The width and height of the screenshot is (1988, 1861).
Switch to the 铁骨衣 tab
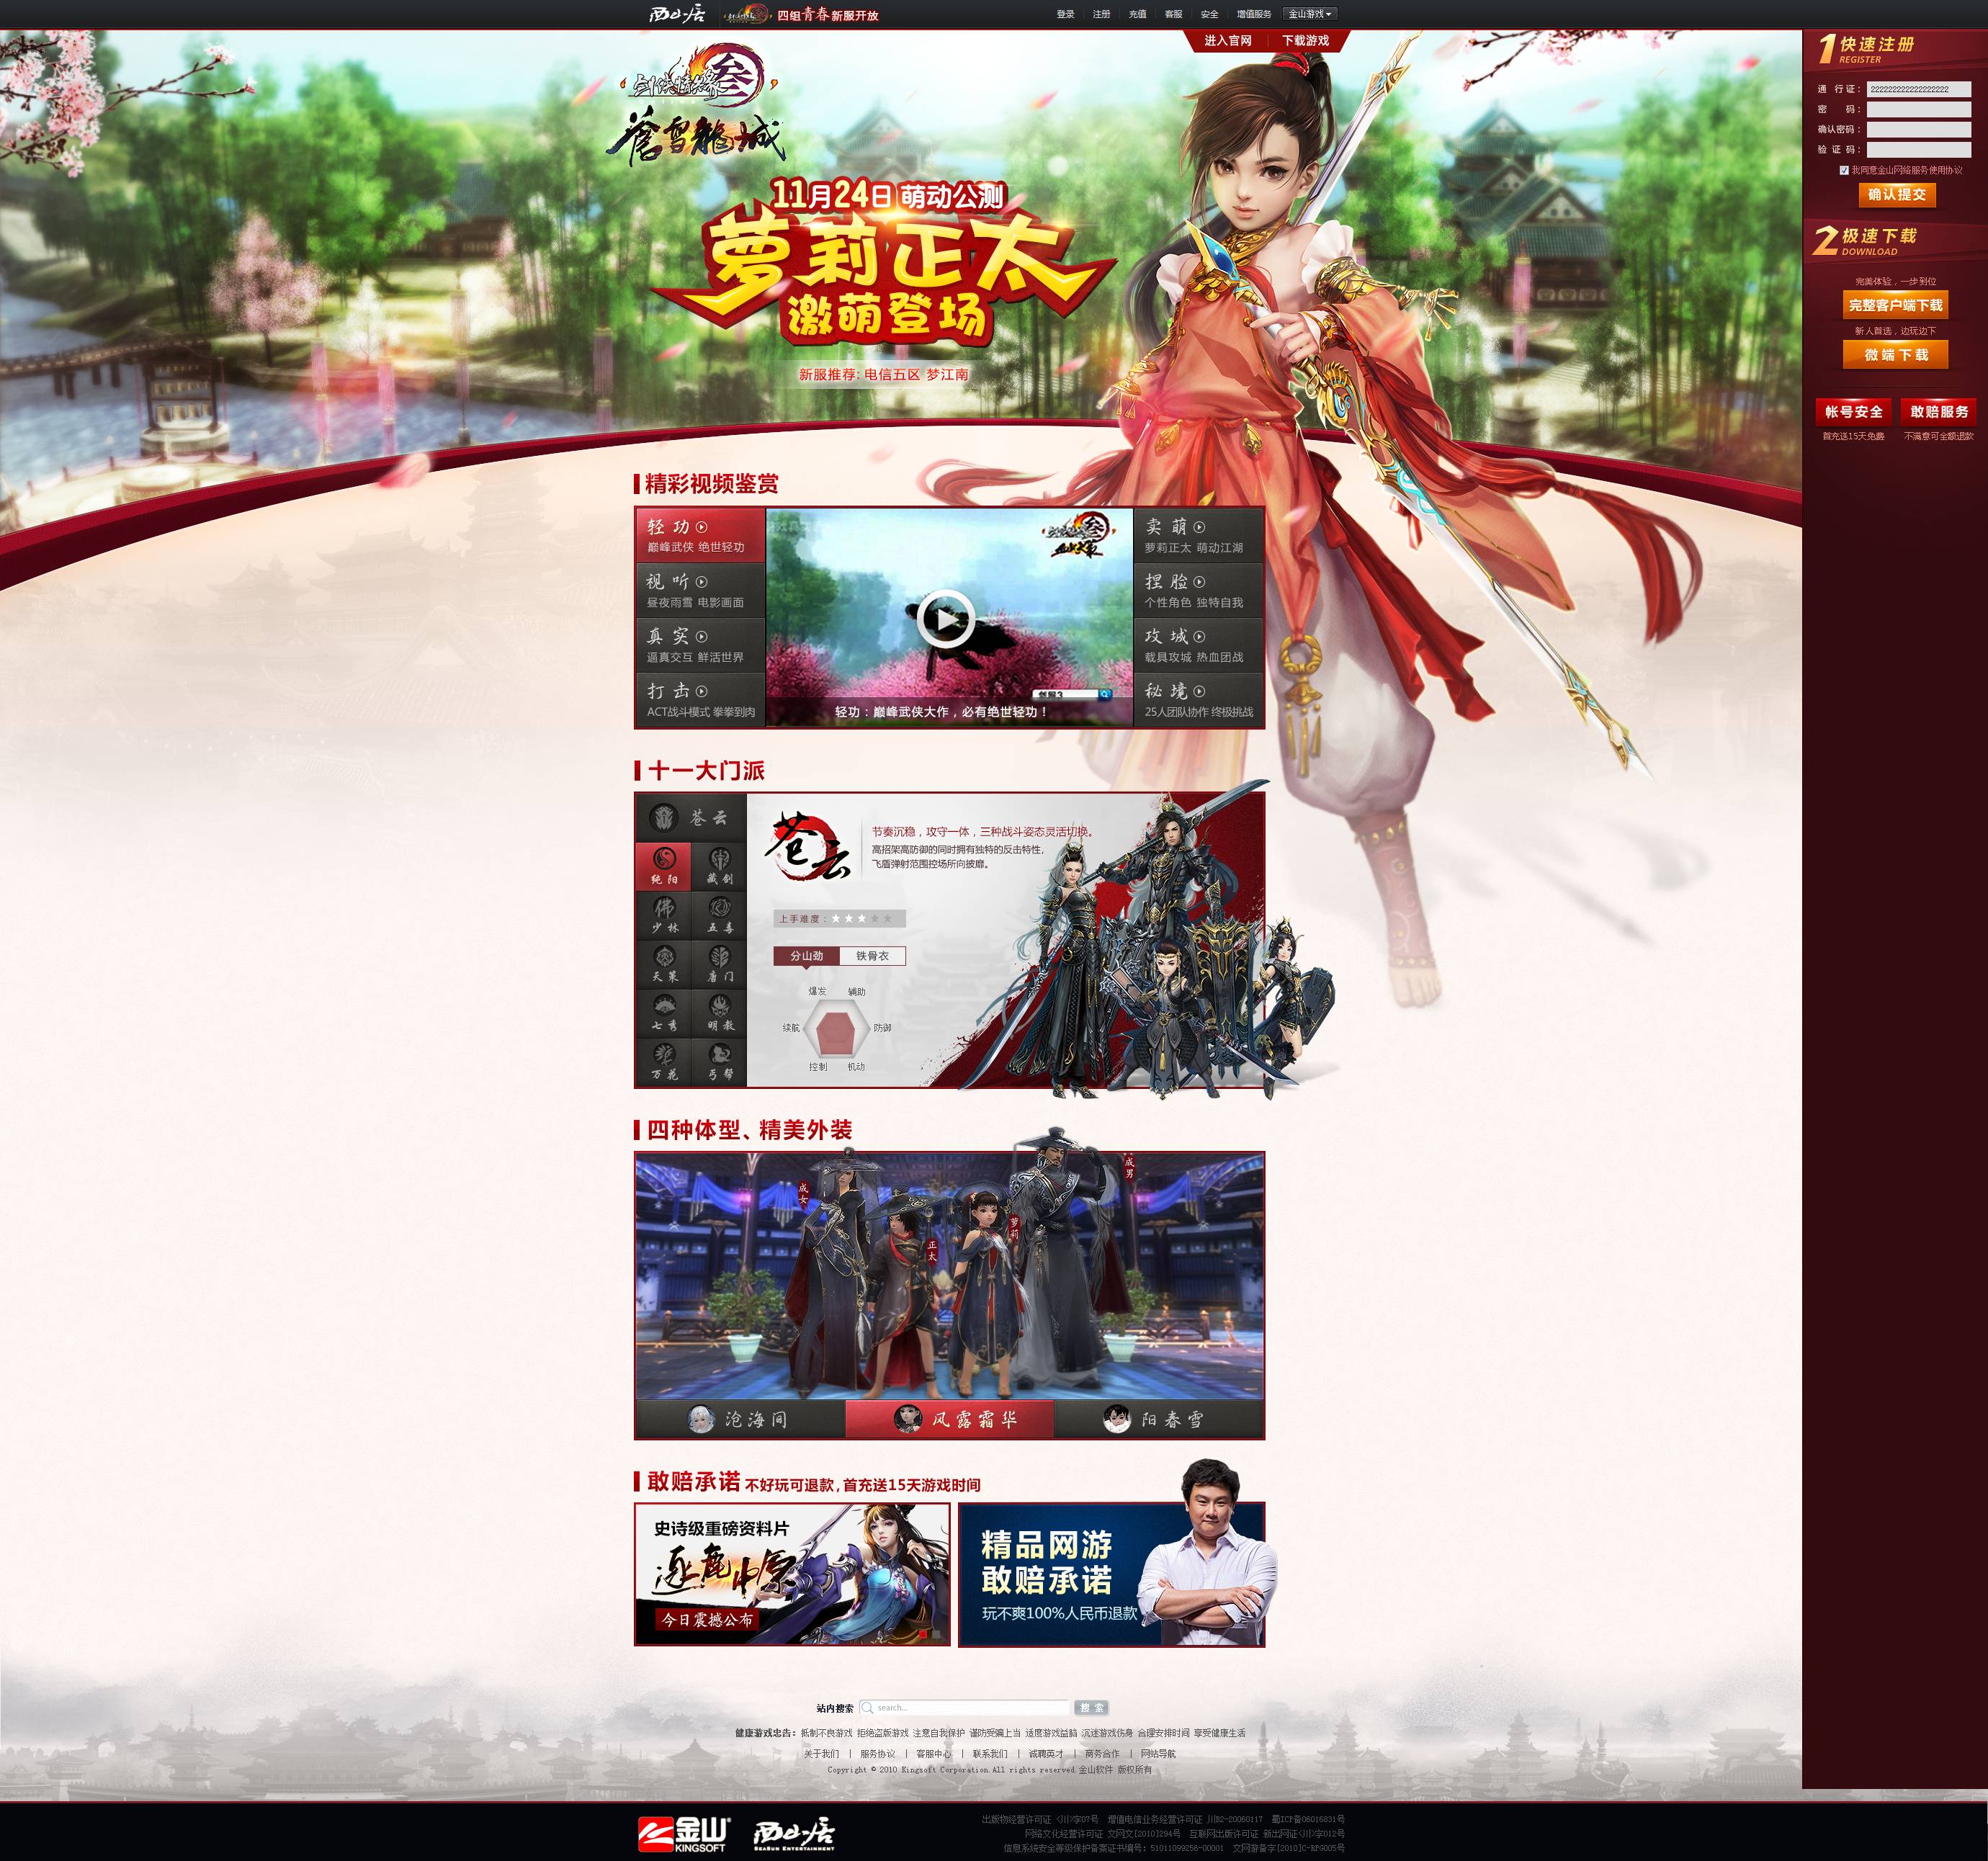pos(872,956)
